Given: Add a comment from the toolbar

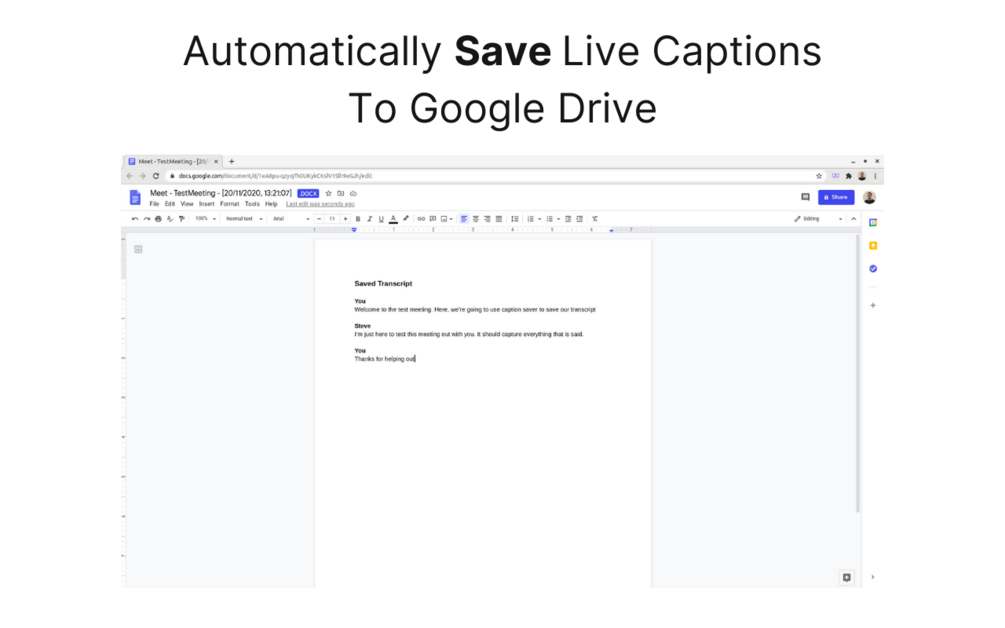Looking at the screenshot, I should (x=433, y=219).
